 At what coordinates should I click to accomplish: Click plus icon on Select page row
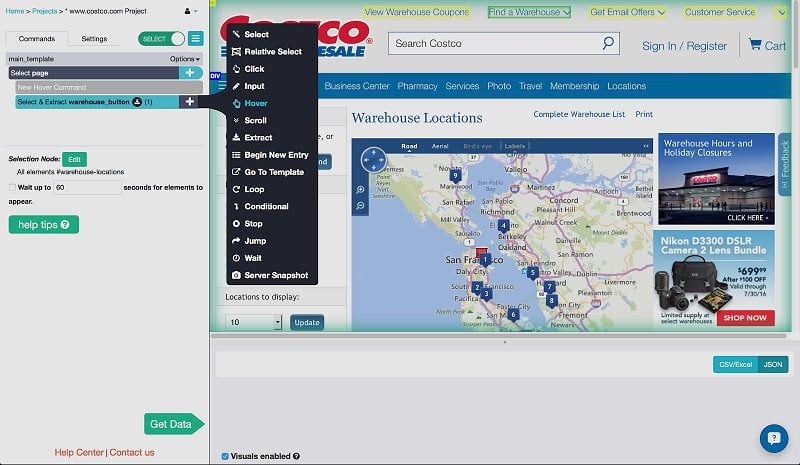(x=190, y=73)
